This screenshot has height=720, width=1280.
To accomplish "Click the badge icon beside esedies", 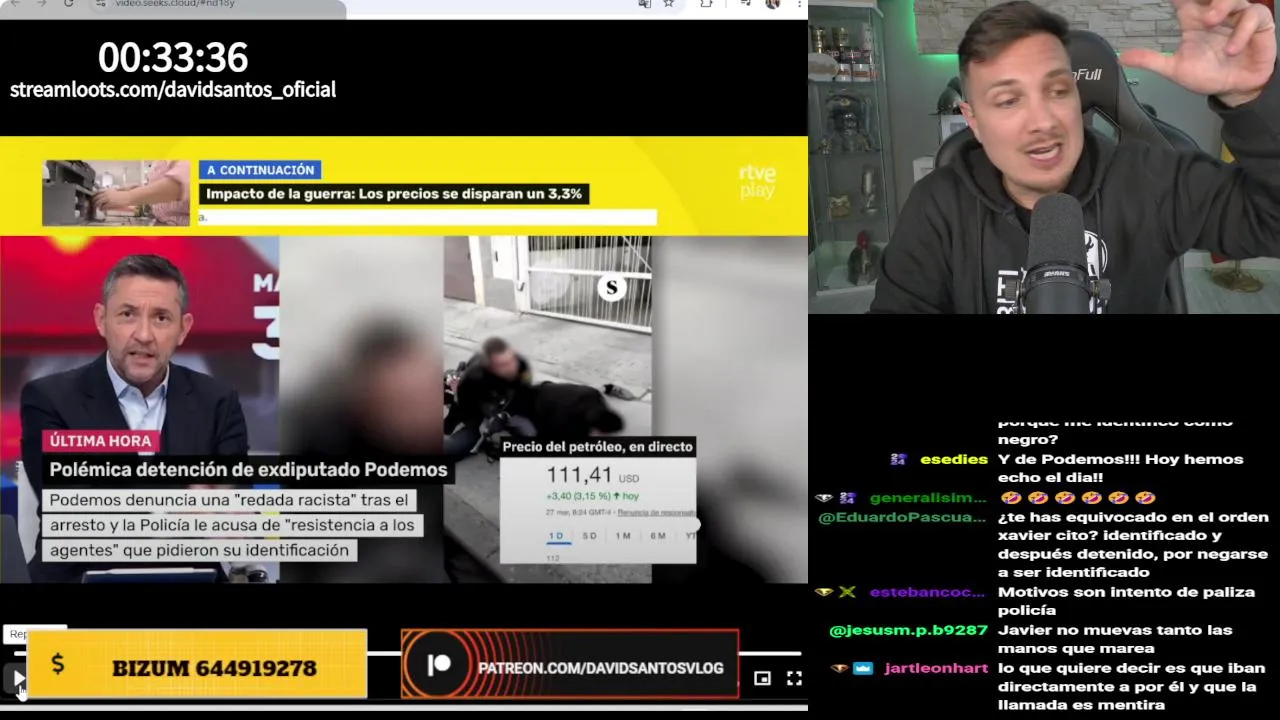I will pyautogui.click(x=898, y=459).
